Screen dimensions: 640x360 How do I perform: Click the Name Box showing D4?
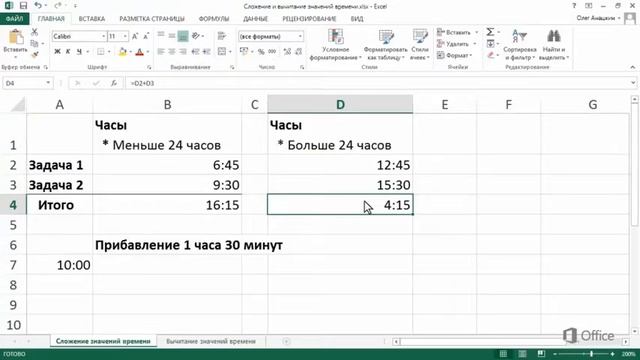(28, 83)
